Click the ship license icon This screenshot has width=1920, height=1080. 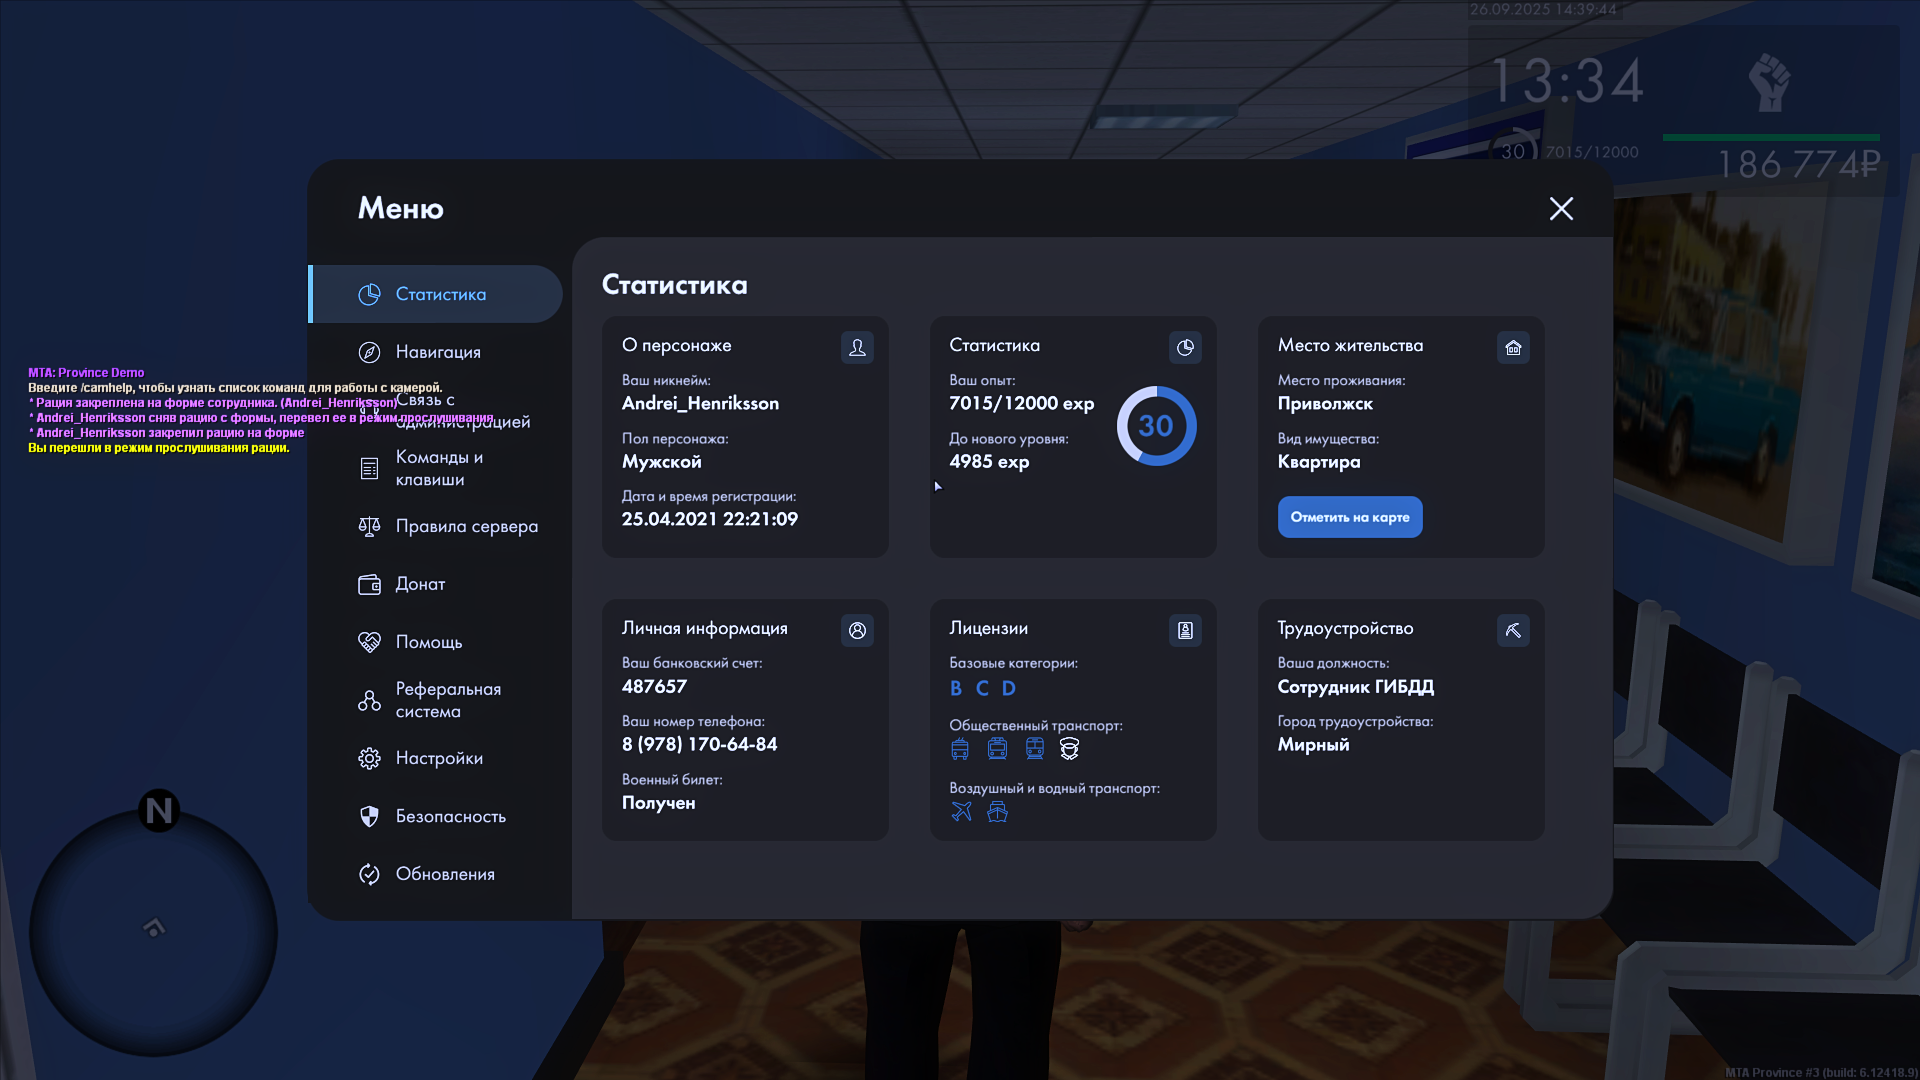coord(997,811)
